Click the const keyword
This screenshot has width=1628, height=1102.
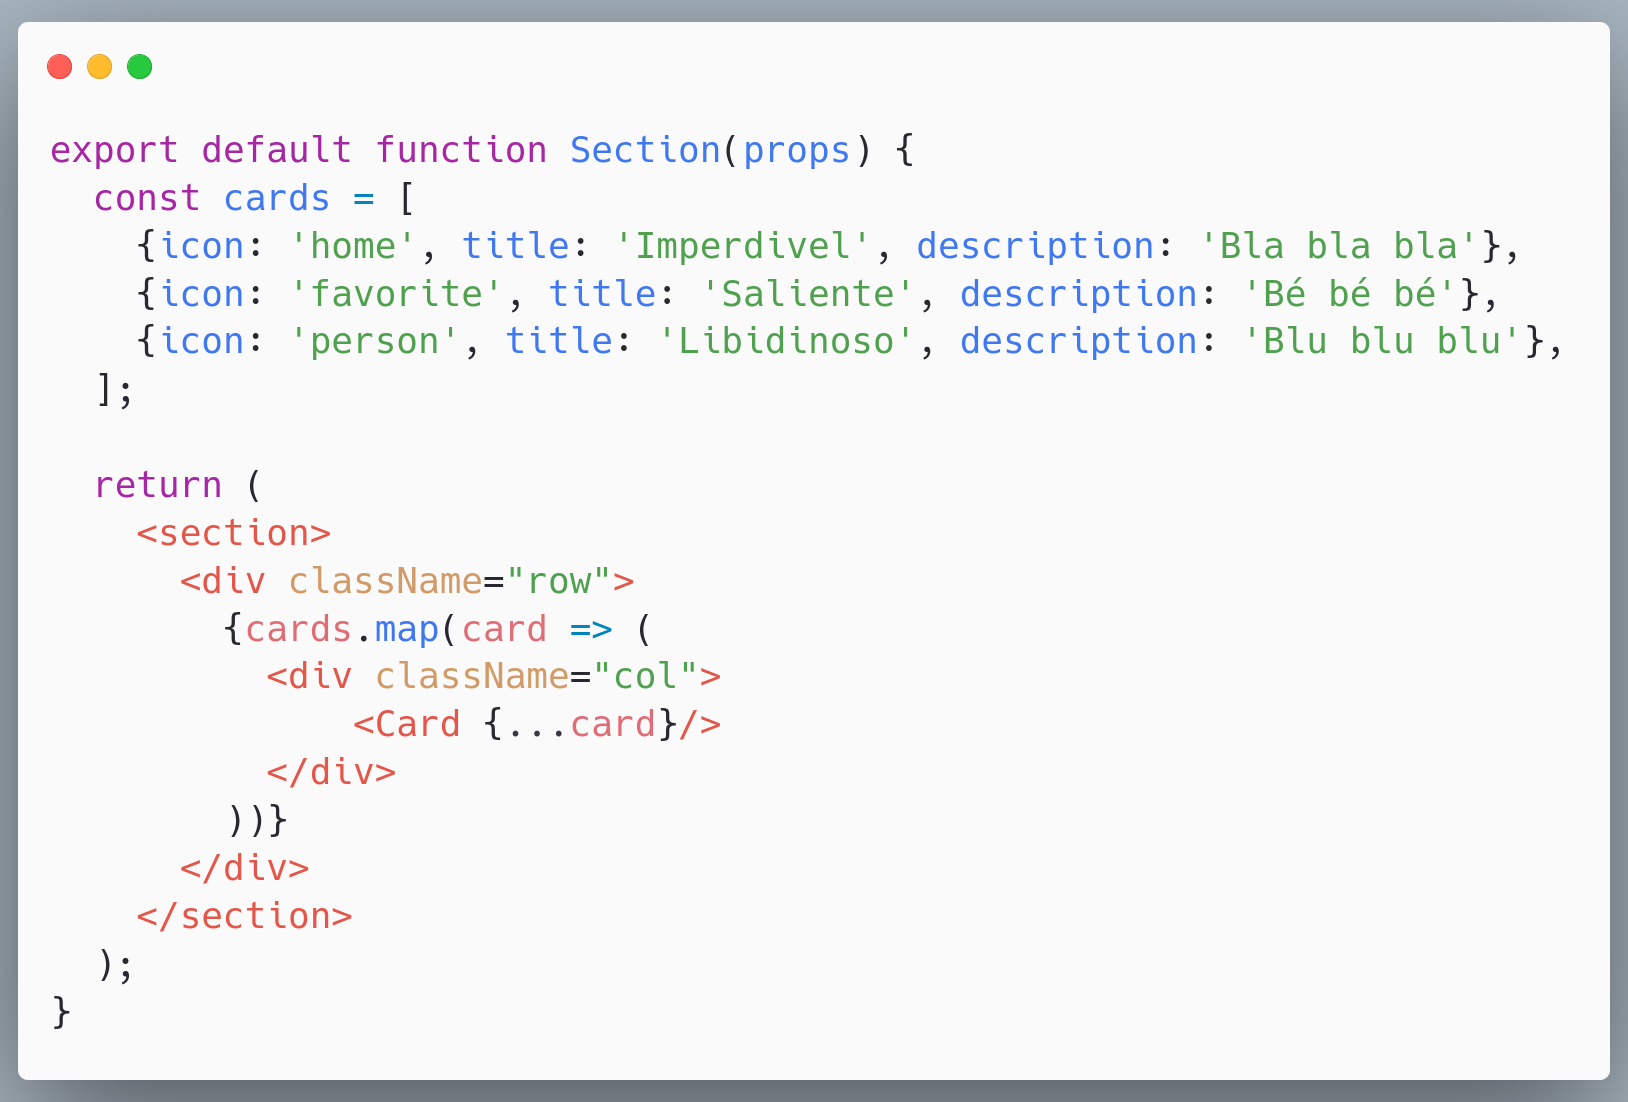point(147,198)
